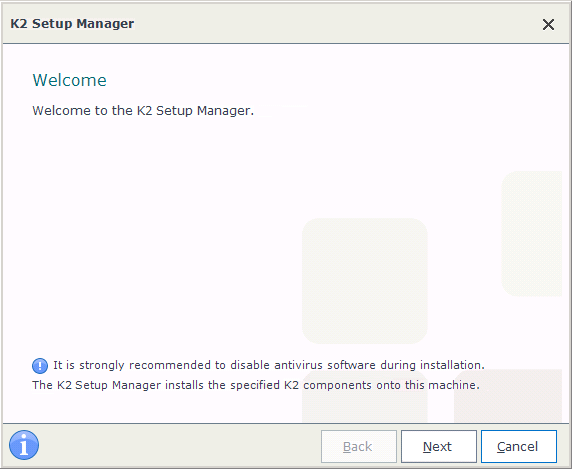Cancel the K2 setup wizard
Screen dimensions: 572x469
[x=518, y=446]
